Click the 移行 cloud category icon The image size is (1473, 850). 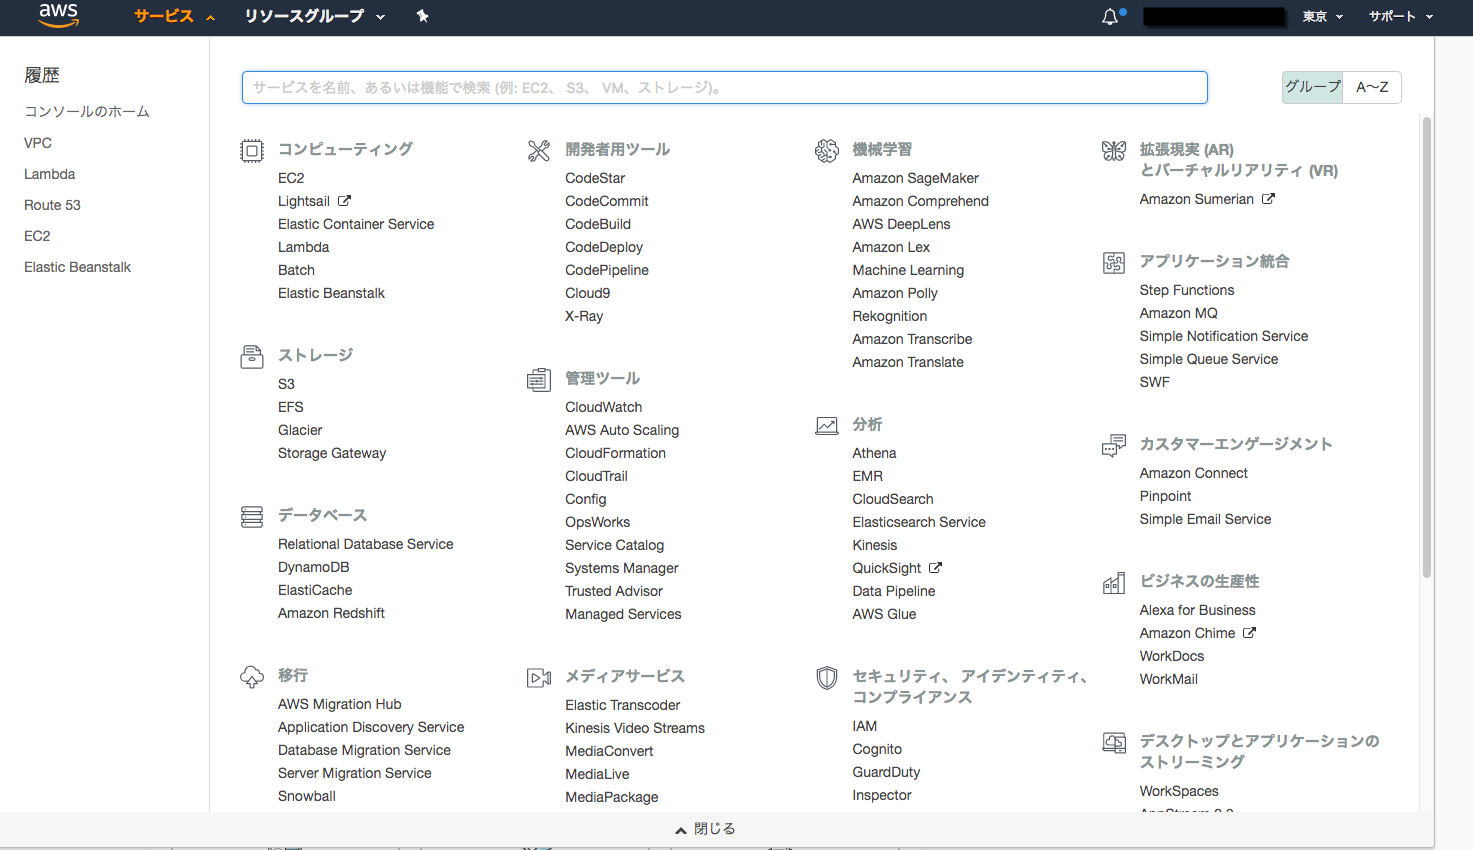point(252,677)
